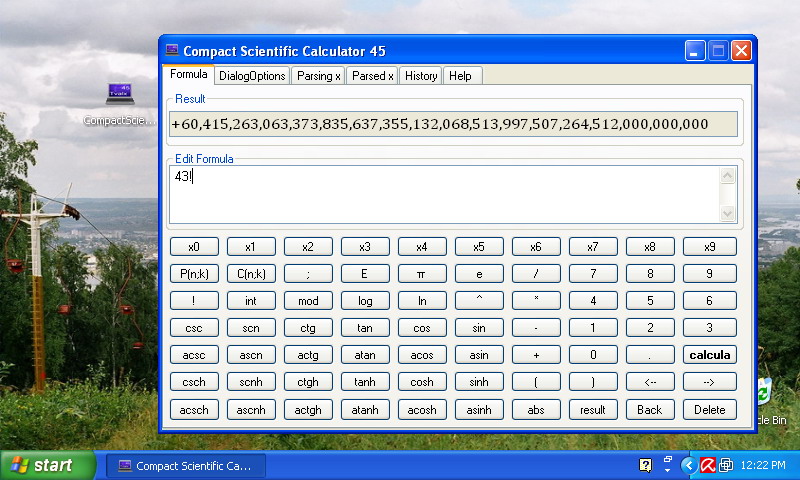
Task: Select Compact Scientific Ca... taskbar button
Action: 186,466
